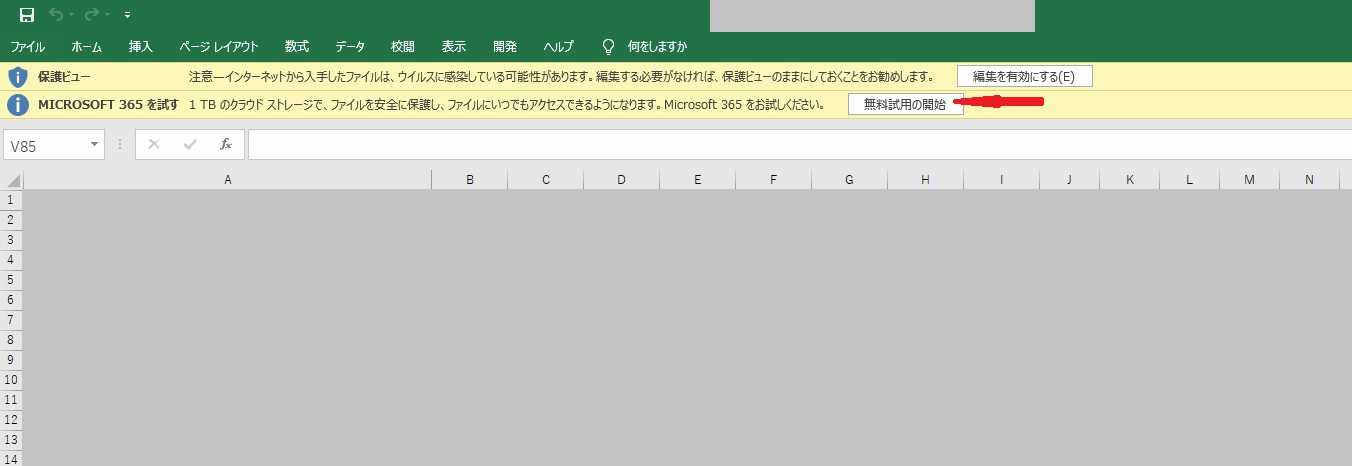1352x466 pixels.
Task: Switch to the データ ribbon tab
Action: point(350,47)
